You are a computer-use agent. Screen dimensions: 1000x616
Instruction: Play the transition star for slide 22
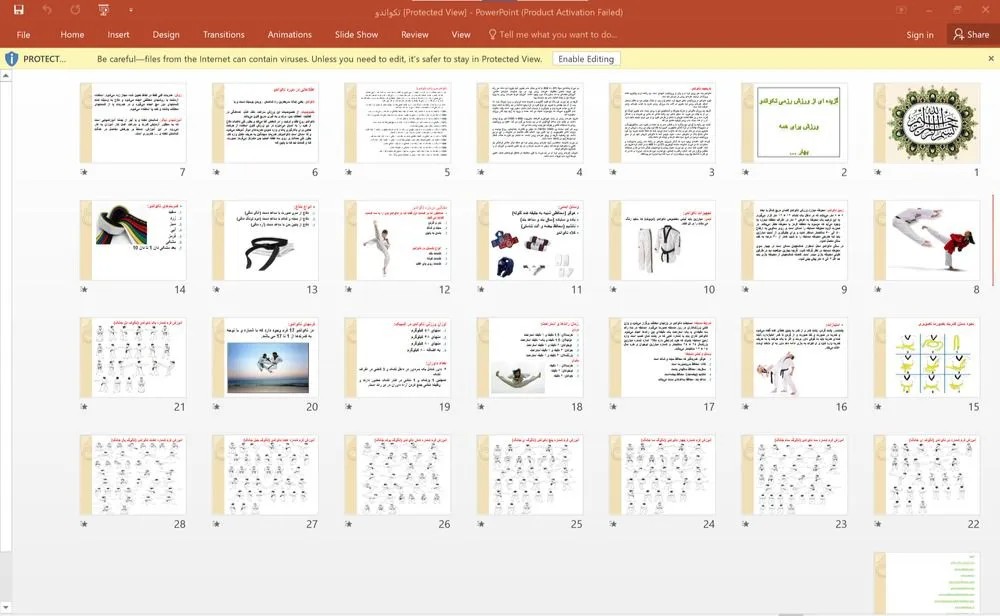pos(878,524)
